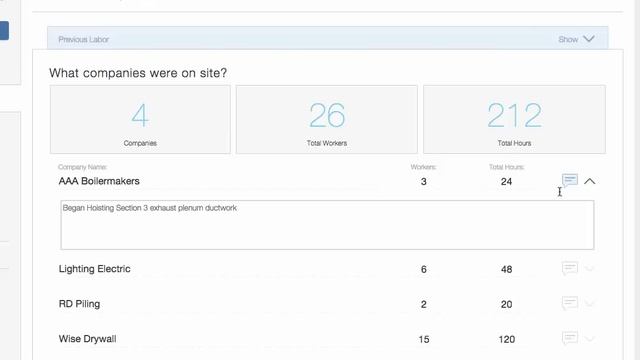Screen dimensions: 640x360
Task: Expand the RD Piling row chevron
Action: coord(589,304)
